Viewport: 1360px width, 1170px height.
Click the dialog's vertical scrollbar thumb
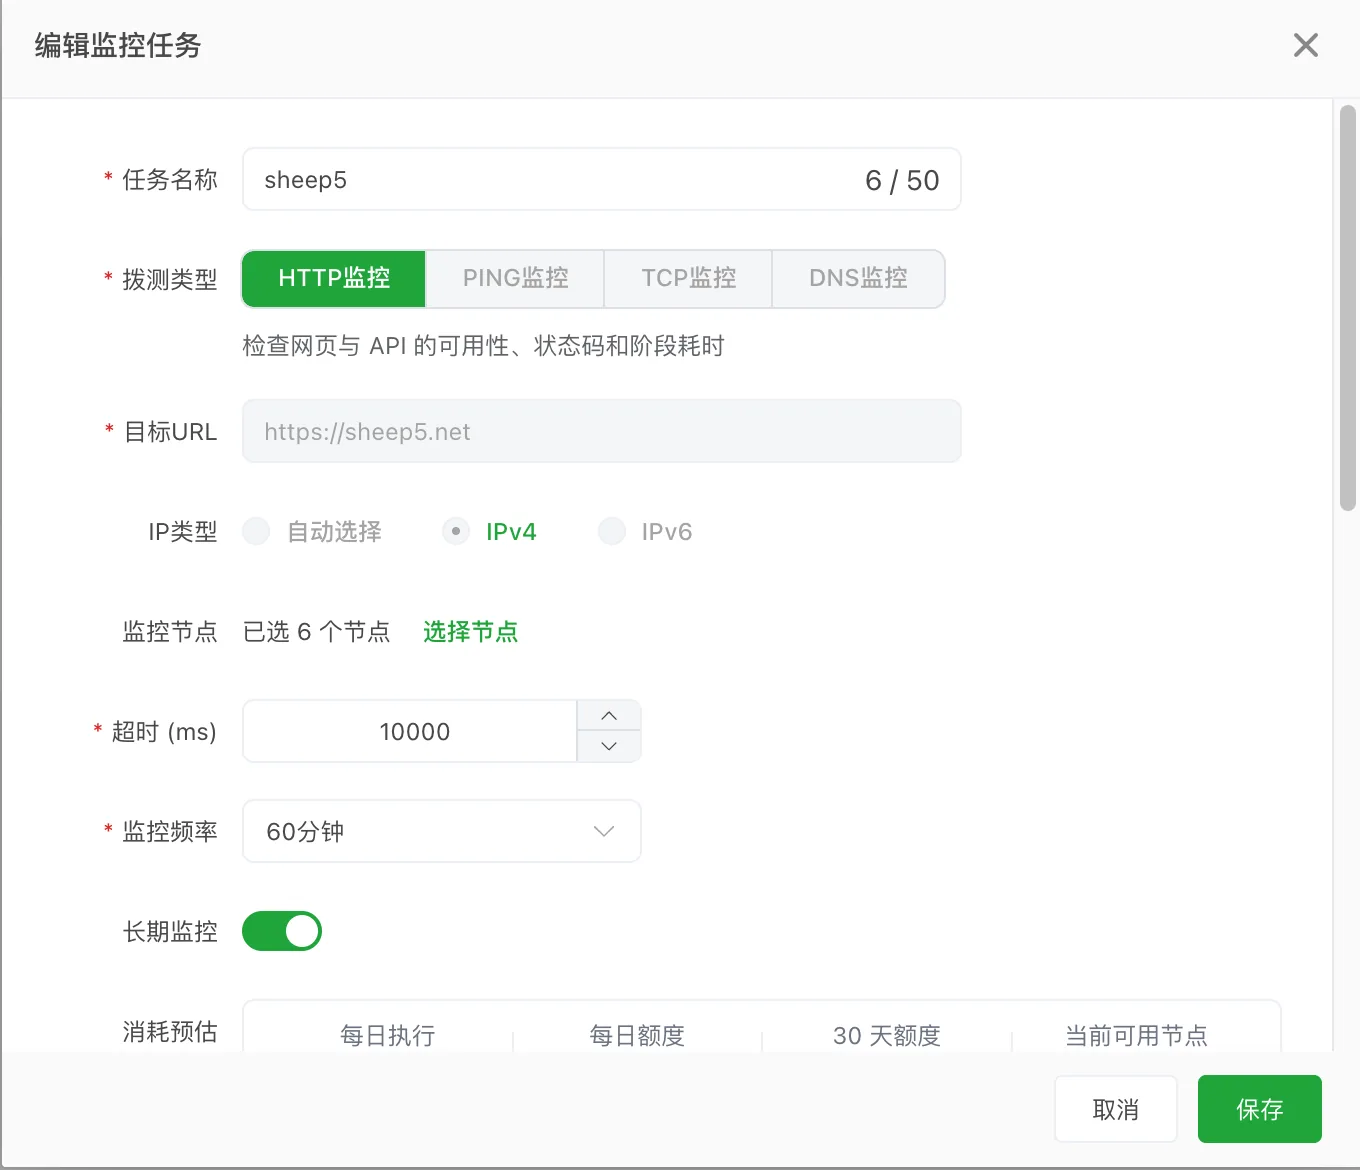point(1347,308)
